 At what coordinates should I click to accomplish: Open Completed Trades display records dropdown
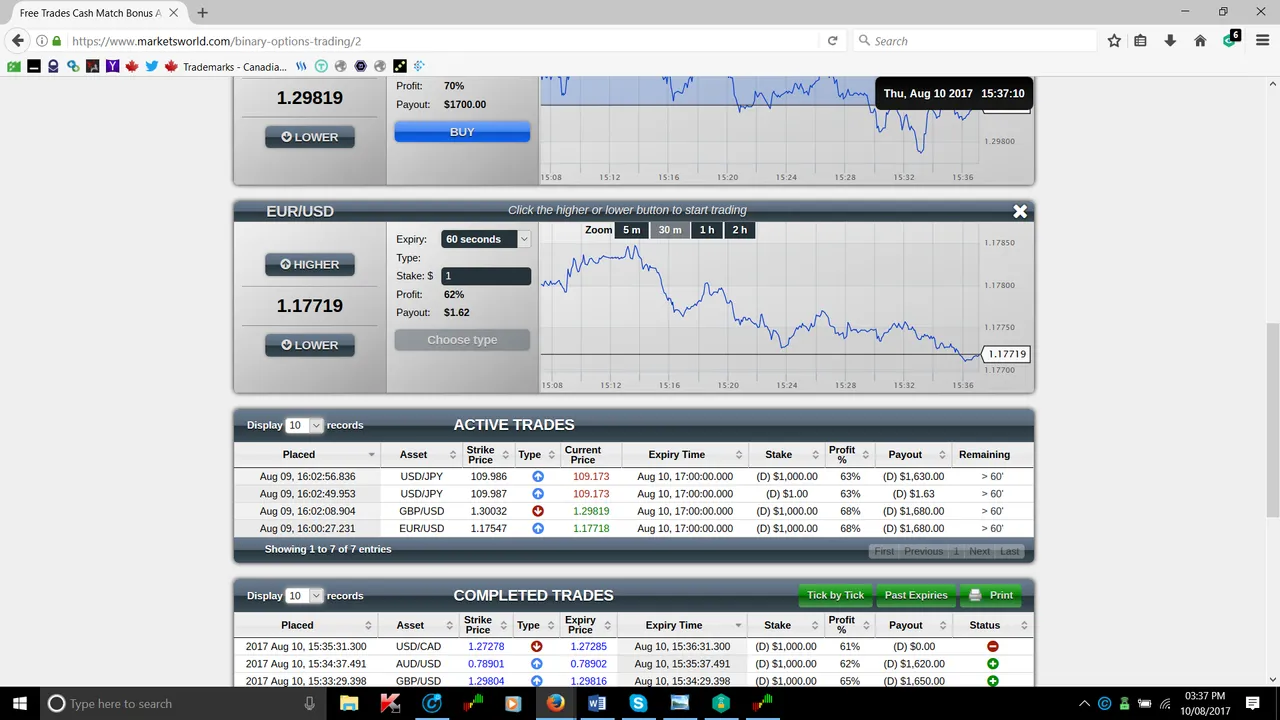[x=304, y=595]
